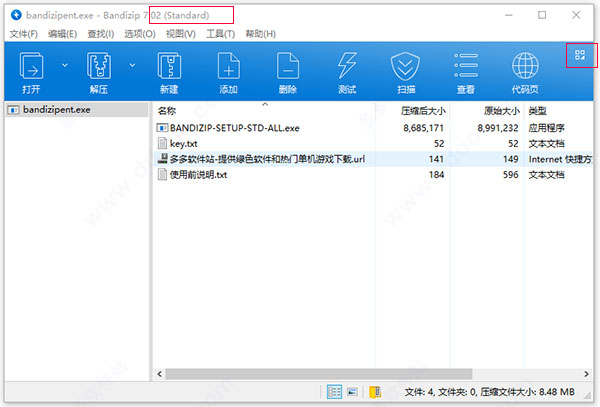600x407 pixels.
Task: Expand the dropdown arrow beside 打开
Action: pyautogui.click(x=65, y=65)
